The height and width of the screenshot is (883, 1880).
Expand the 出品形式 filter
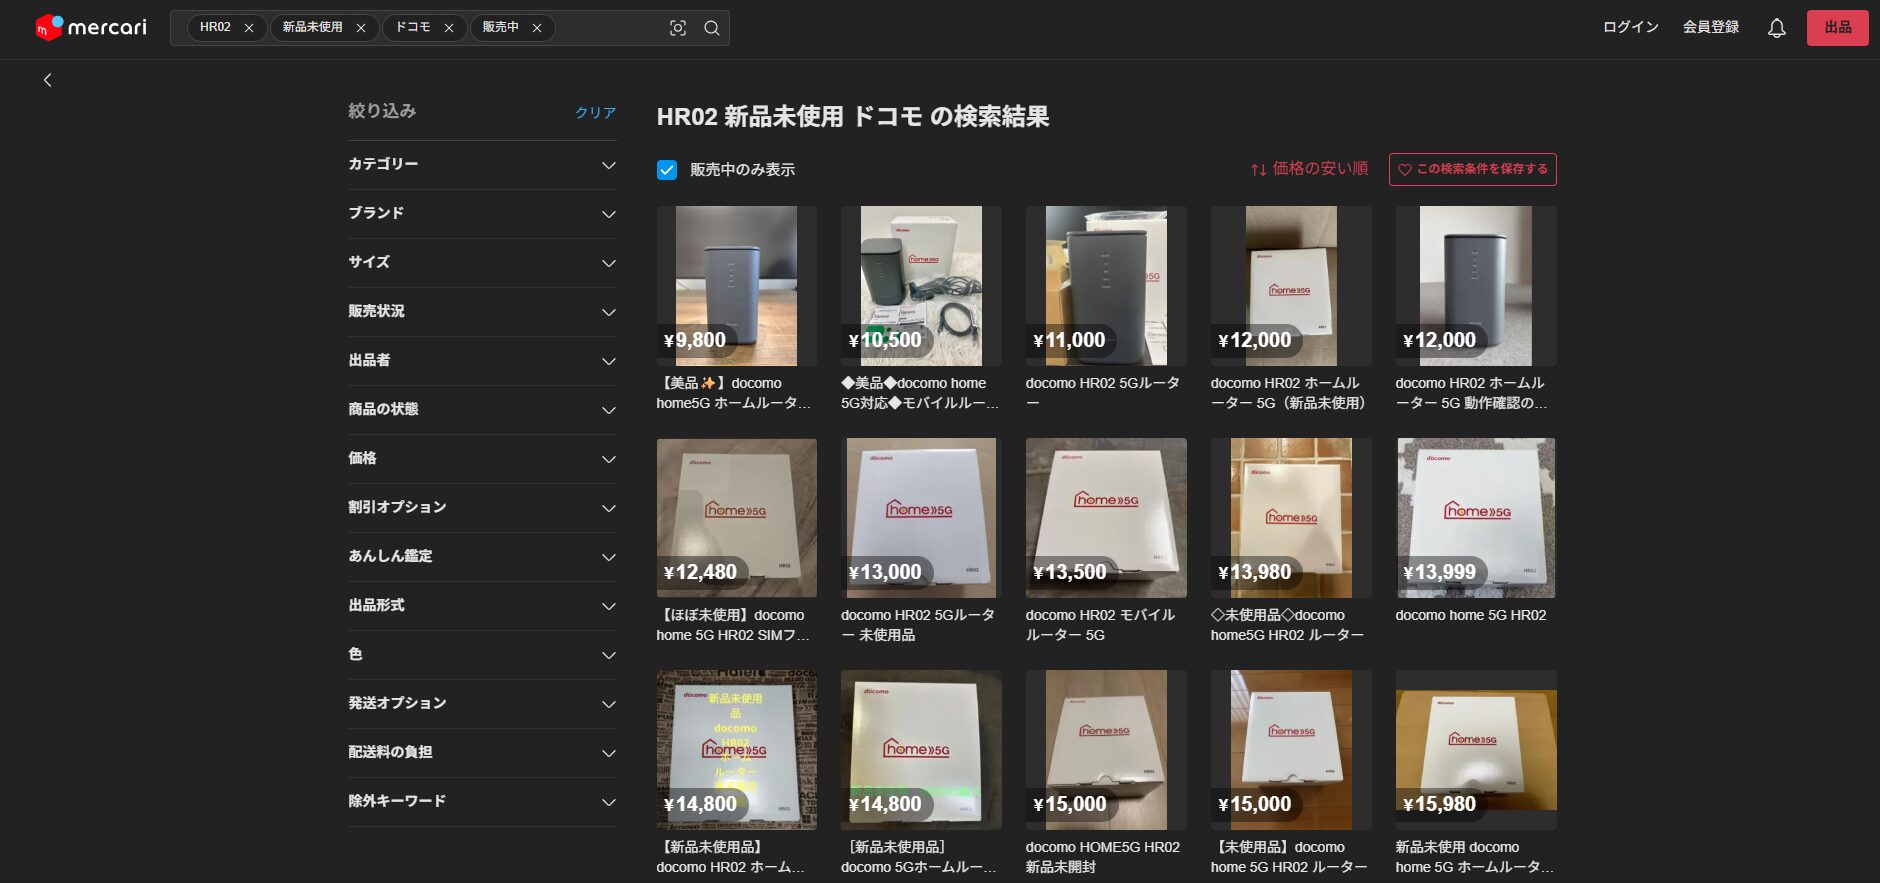[482, 605]
